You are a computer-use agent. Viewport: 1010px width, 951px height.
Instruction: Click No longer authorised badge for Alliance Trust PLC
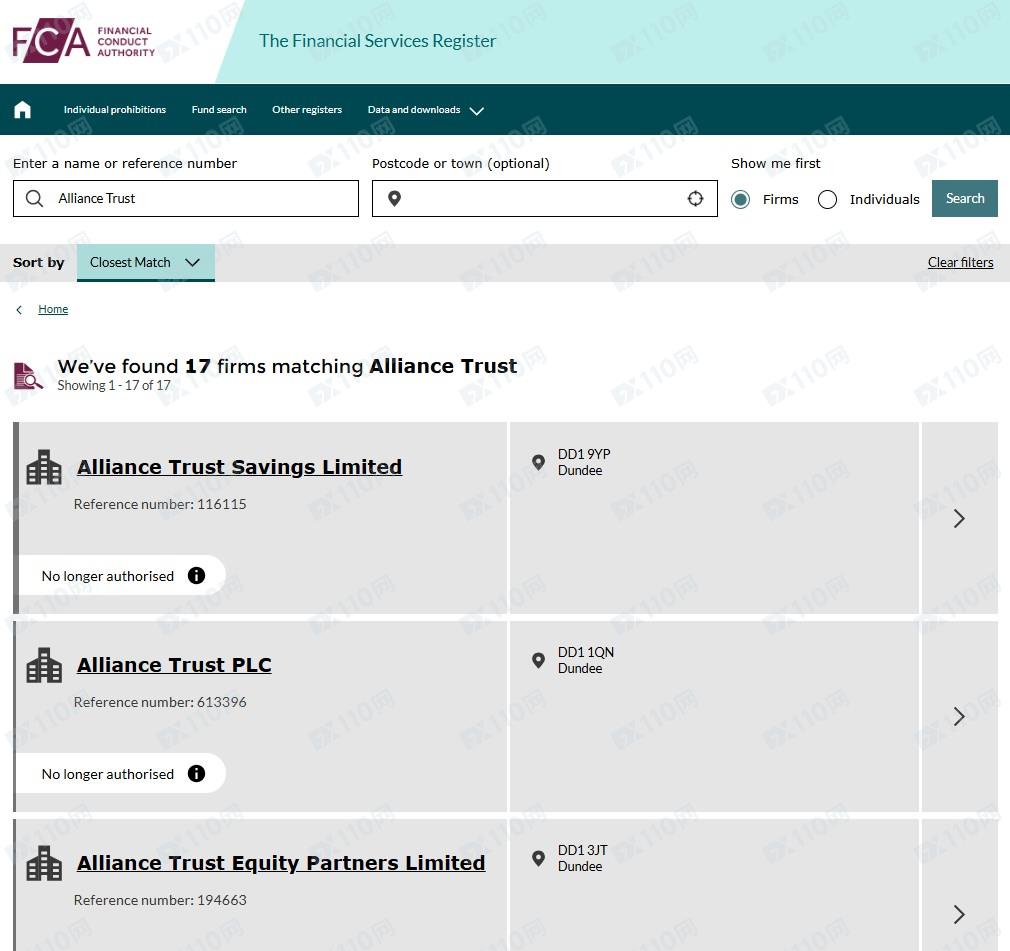click(x=122, y=773)
